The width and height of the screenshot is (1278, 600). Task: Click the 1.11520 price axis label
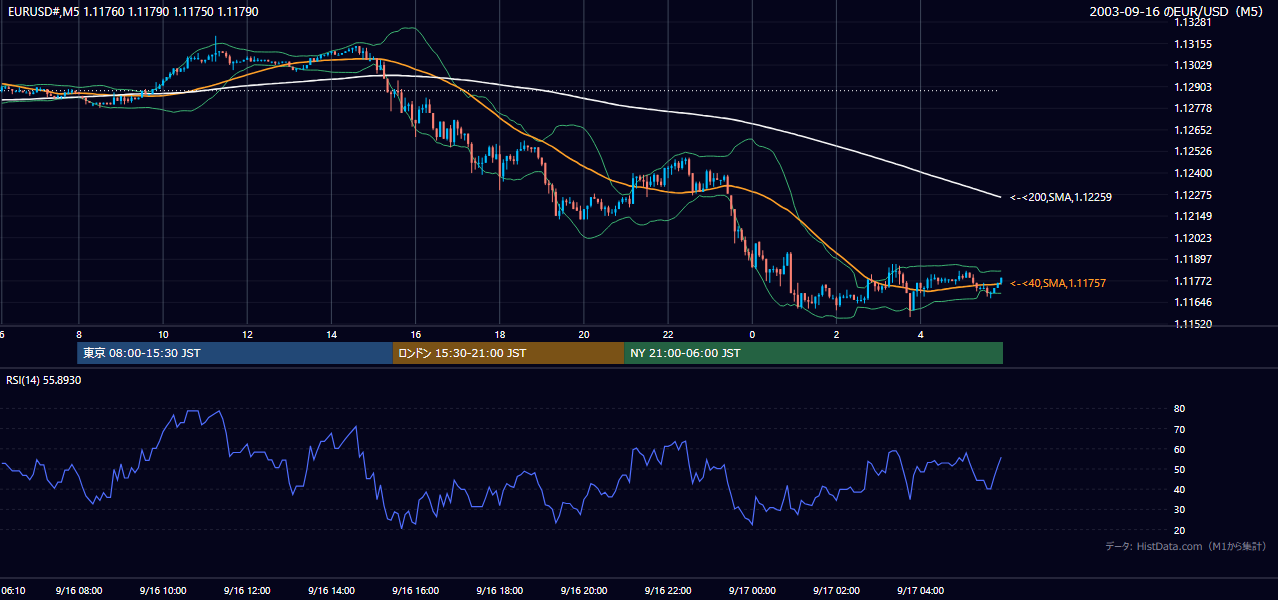(1193, 324)
